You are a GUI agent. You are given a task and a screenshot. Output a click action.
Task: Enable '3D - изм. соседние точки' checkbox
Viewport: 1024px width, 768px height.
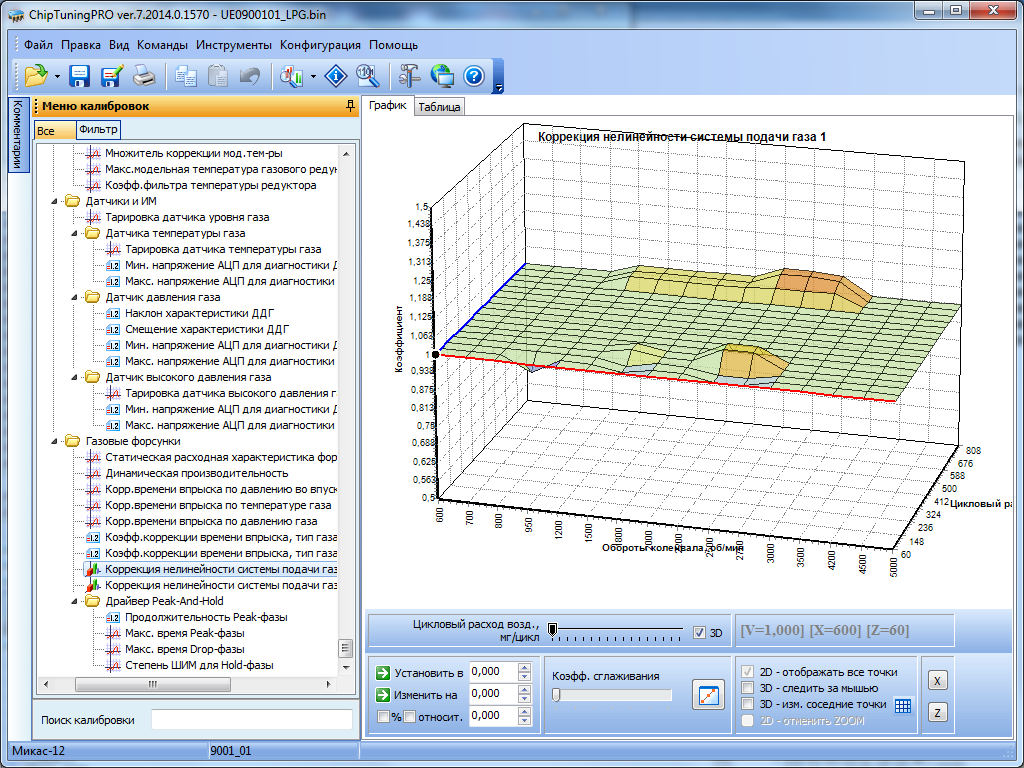746,704
